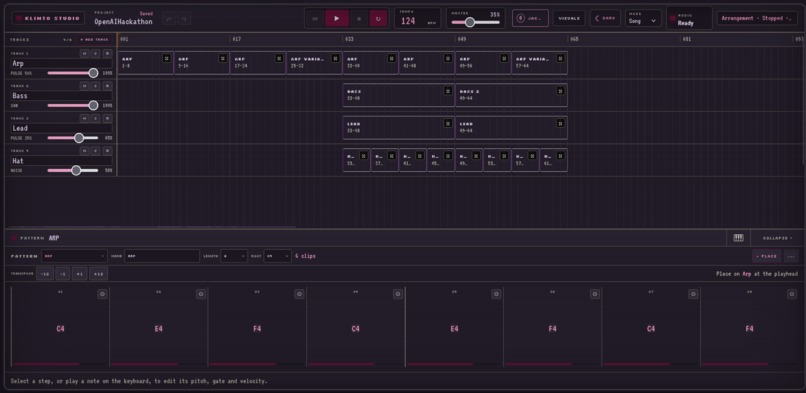Image resolution: width=806 pixels, height=393 pixels.
Task: Remove the Bass 2 clip at 49-64
Action: click(x=561, y=90)
